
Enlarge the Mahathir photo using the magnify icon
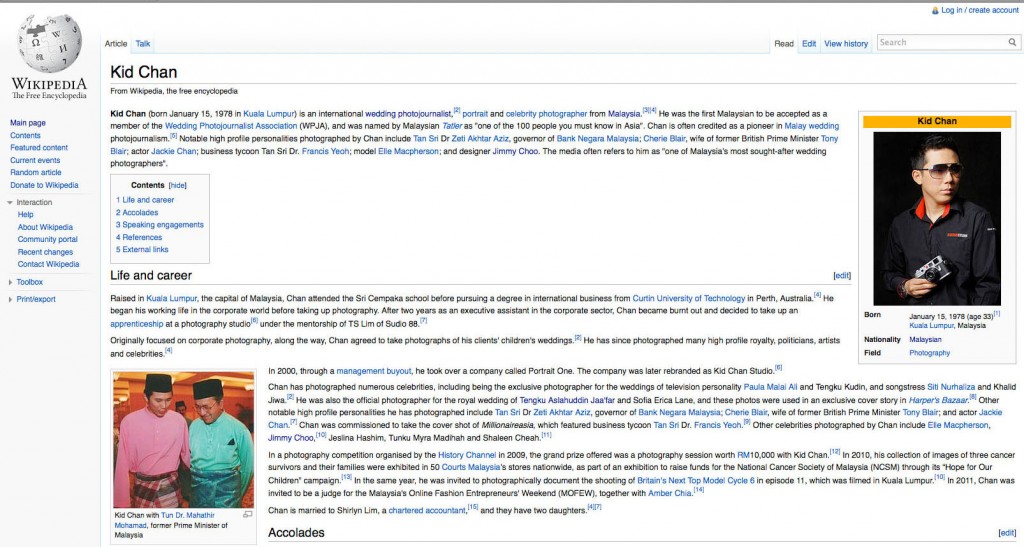[248, 514]
